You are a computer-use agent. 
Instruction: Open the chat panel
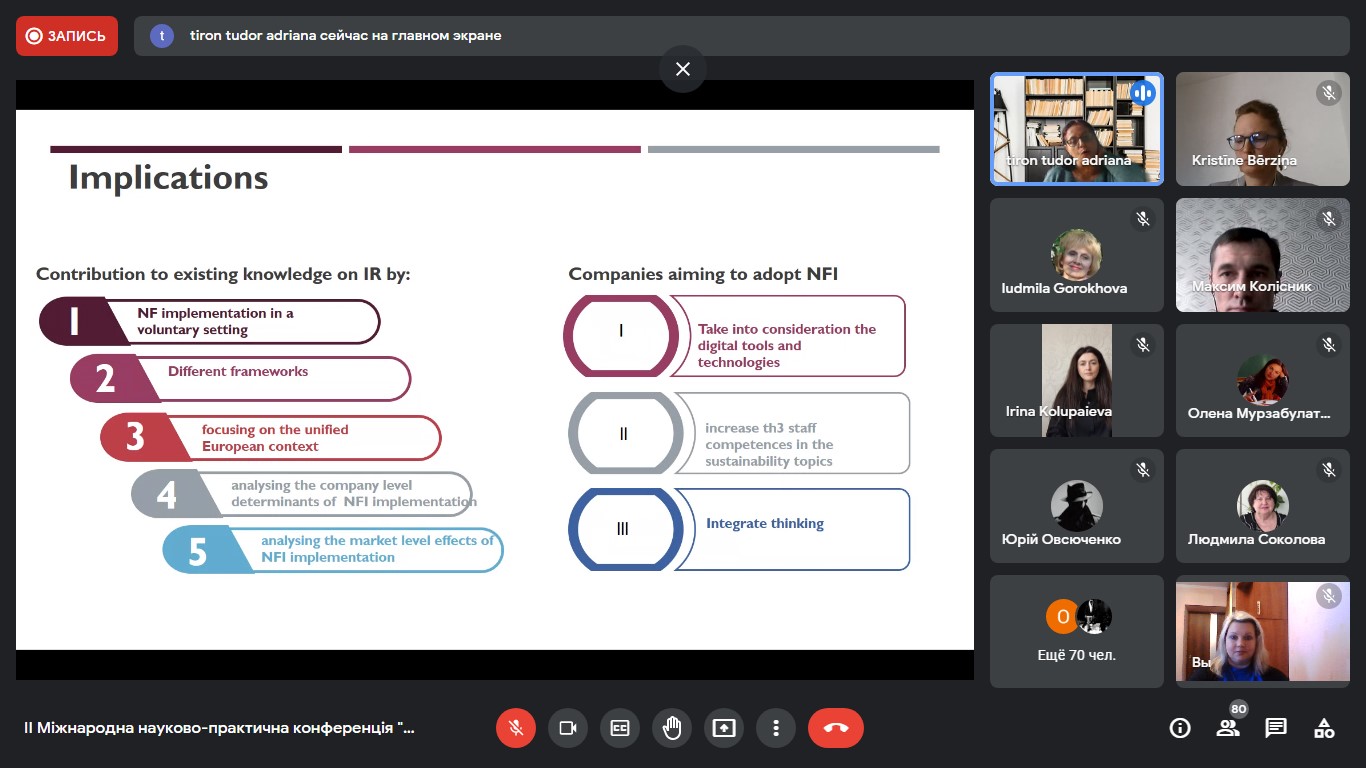click(1276, 728)
